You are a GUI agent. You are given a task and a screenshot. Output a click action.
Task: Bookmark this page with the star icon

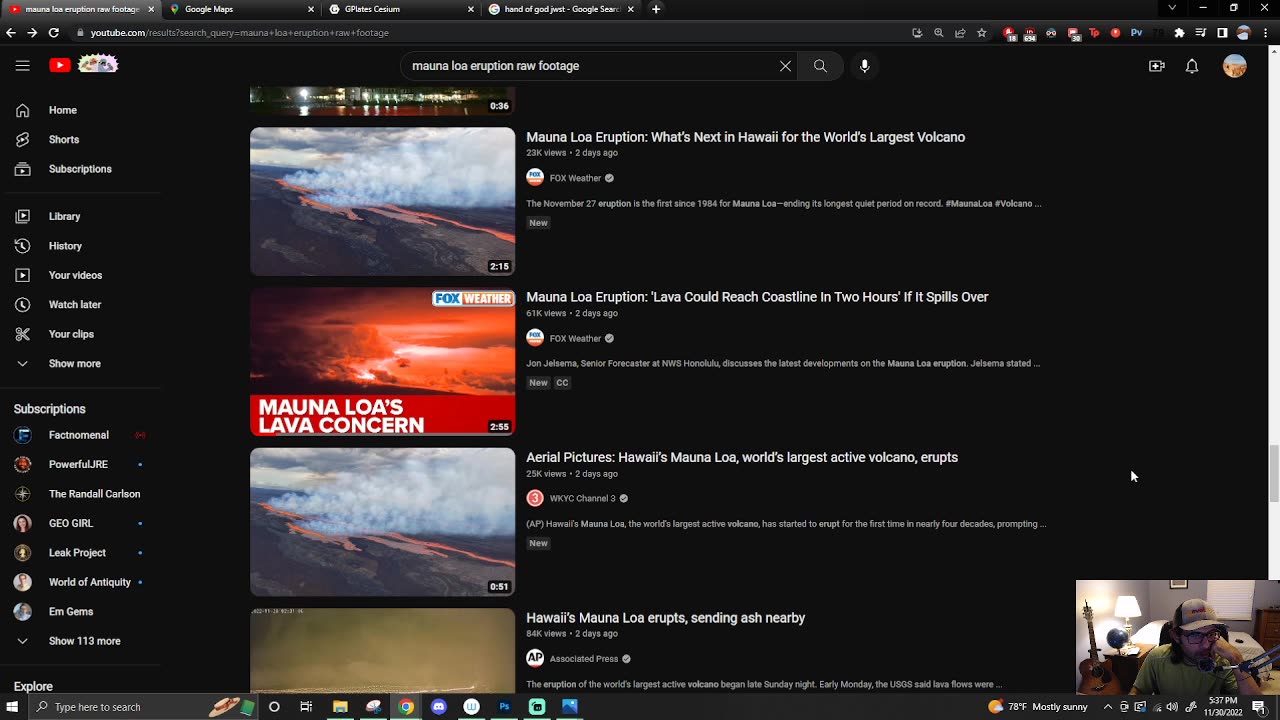click(982, 33)
